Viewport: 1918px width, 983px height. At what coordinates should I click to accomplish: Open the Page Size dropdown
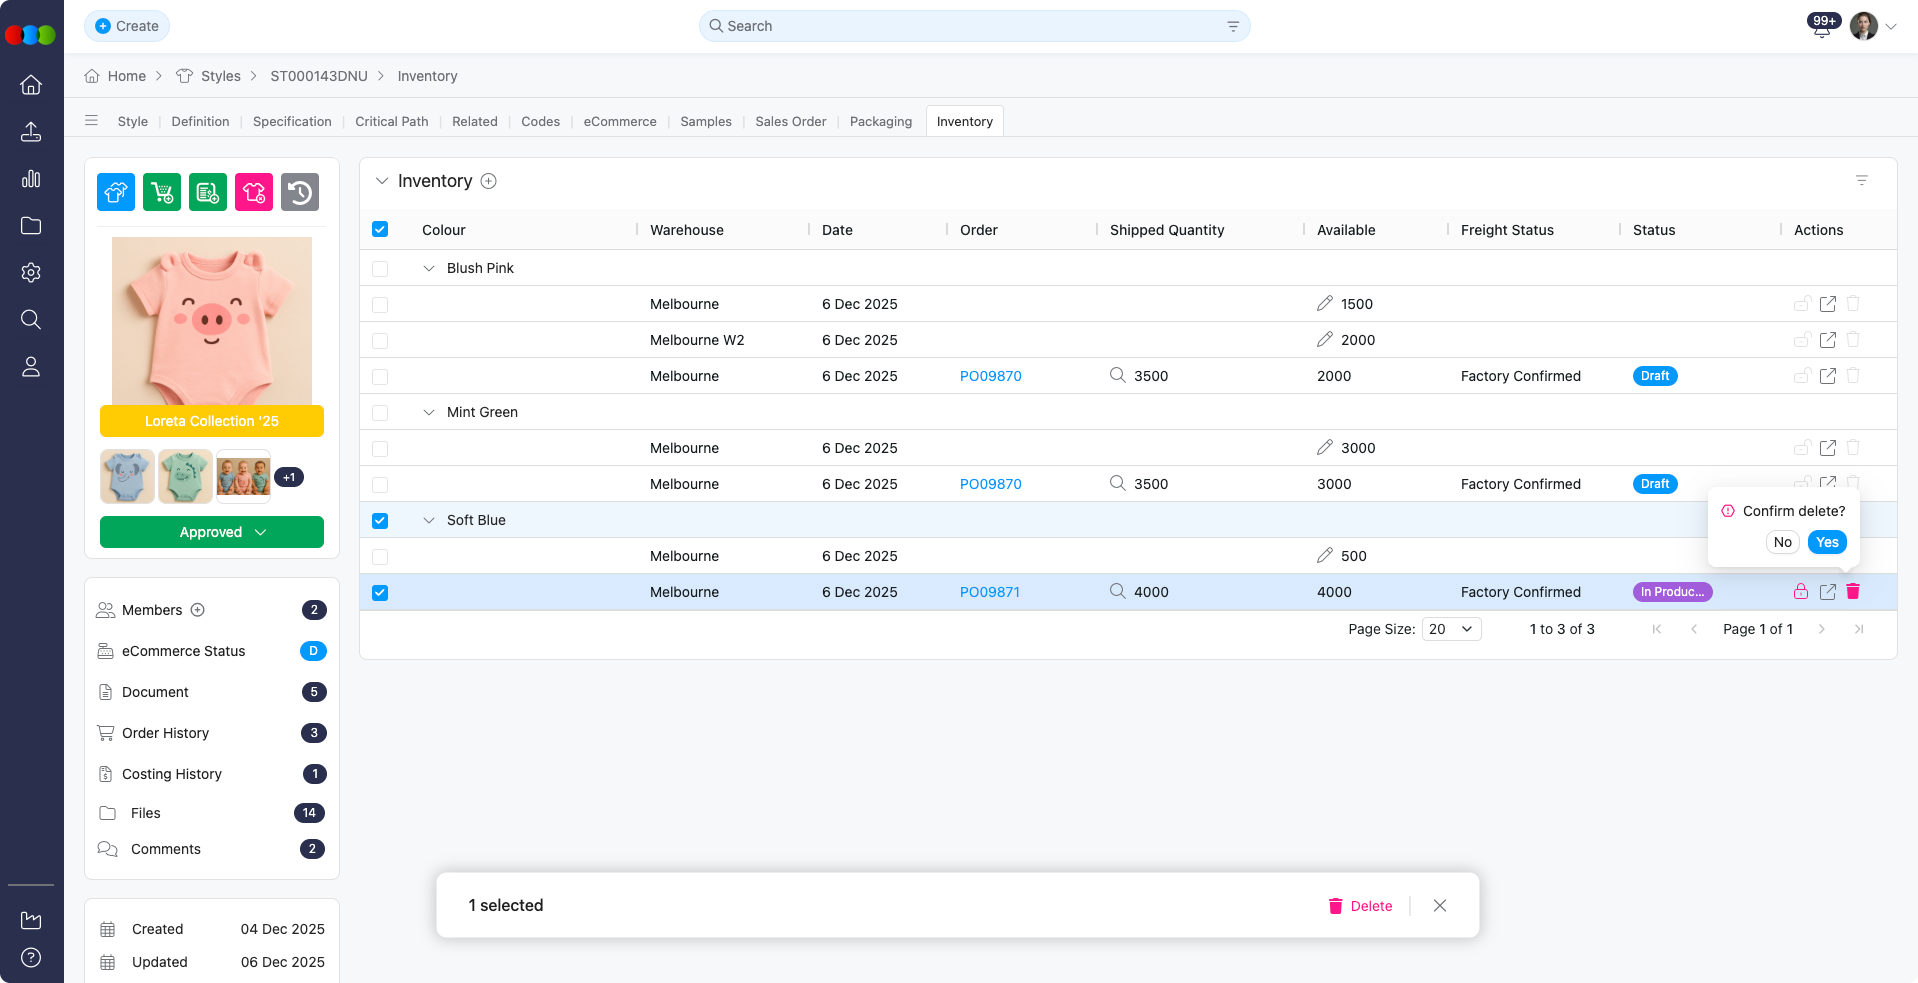pyautogui.click(x=1451, y=629)
